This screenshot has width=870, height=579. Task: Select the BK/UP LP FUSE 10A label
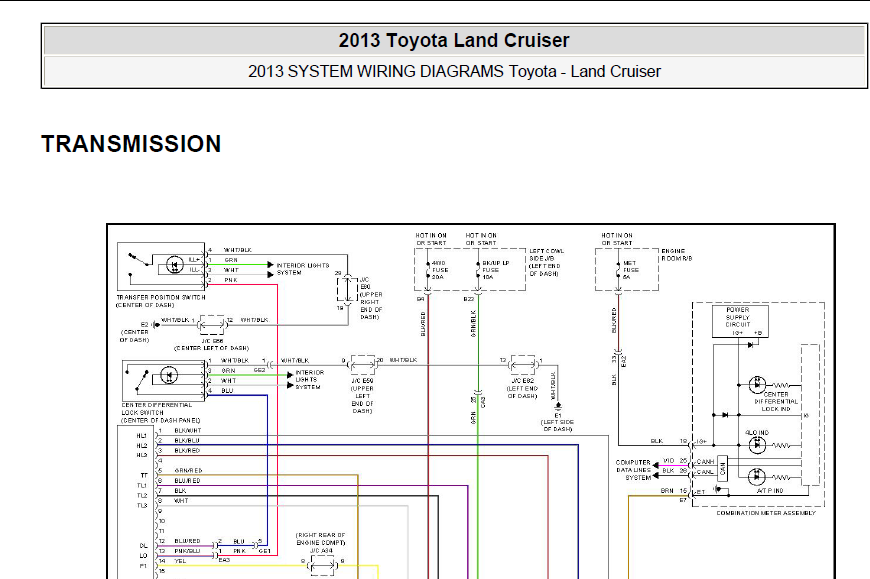tap(495, 270)
